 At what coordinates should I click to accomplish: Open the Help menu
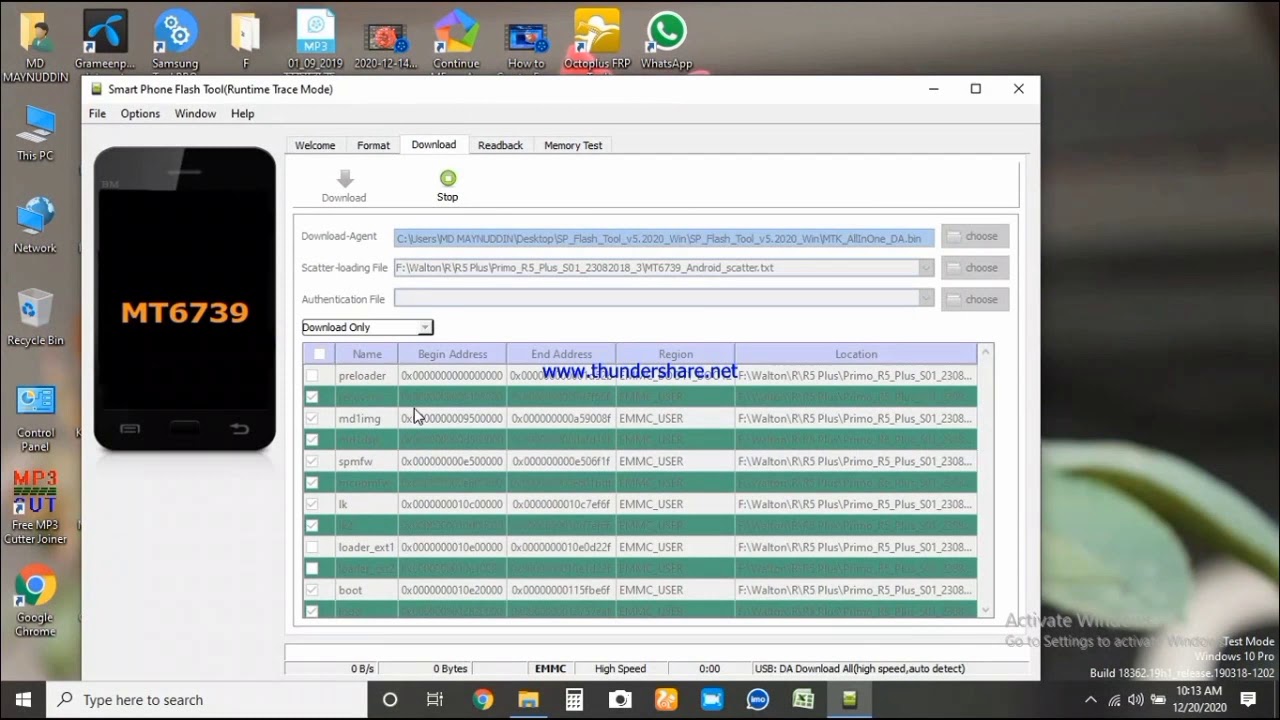[243, 114]
